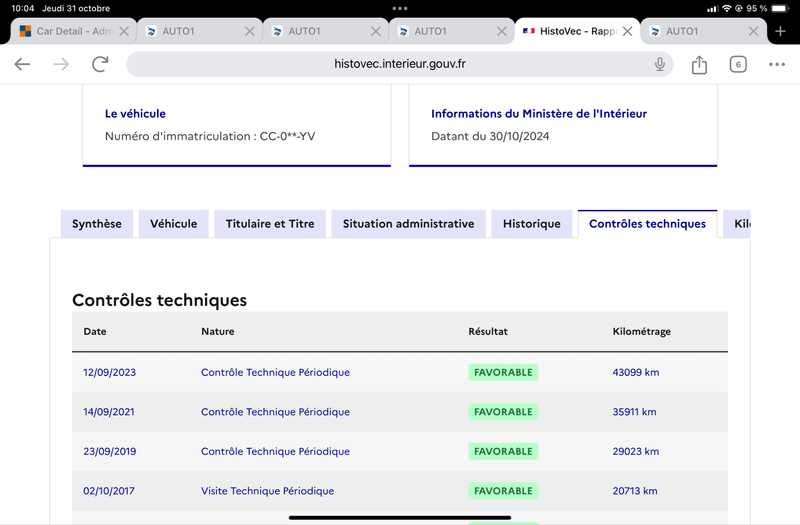Click the histovec.interieur.gouv.fr address field
Viewport: 800px width, 525px height.
coord(399,64)
